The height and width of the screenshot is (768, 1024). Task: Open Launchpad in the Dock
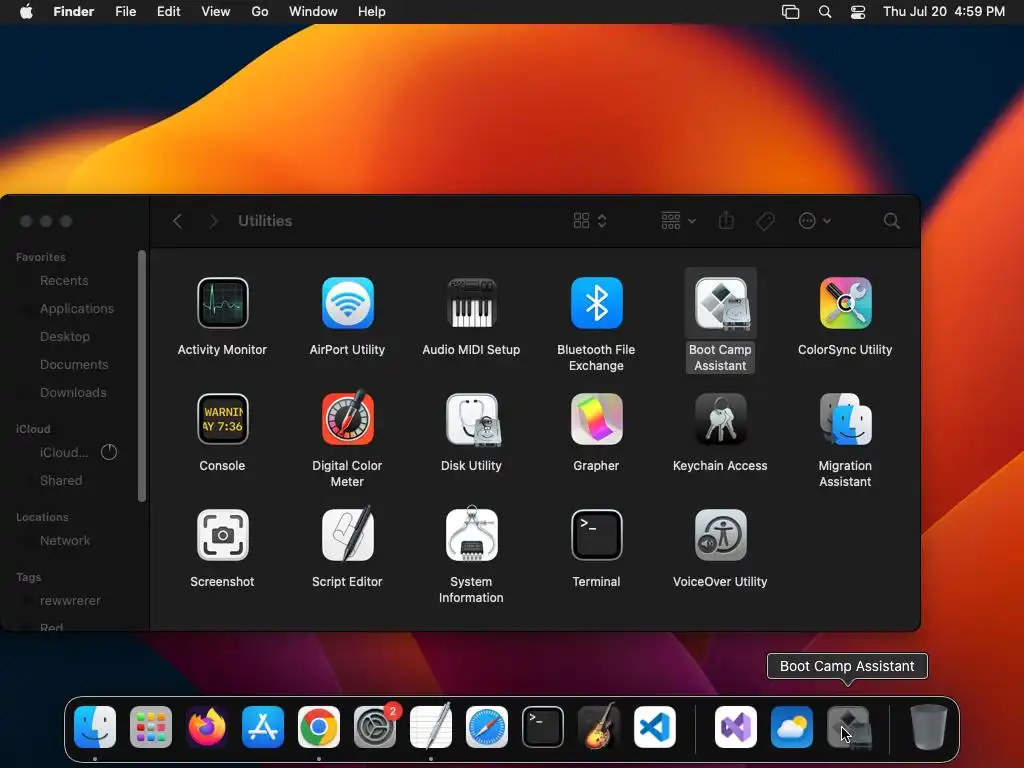[151, 726]
